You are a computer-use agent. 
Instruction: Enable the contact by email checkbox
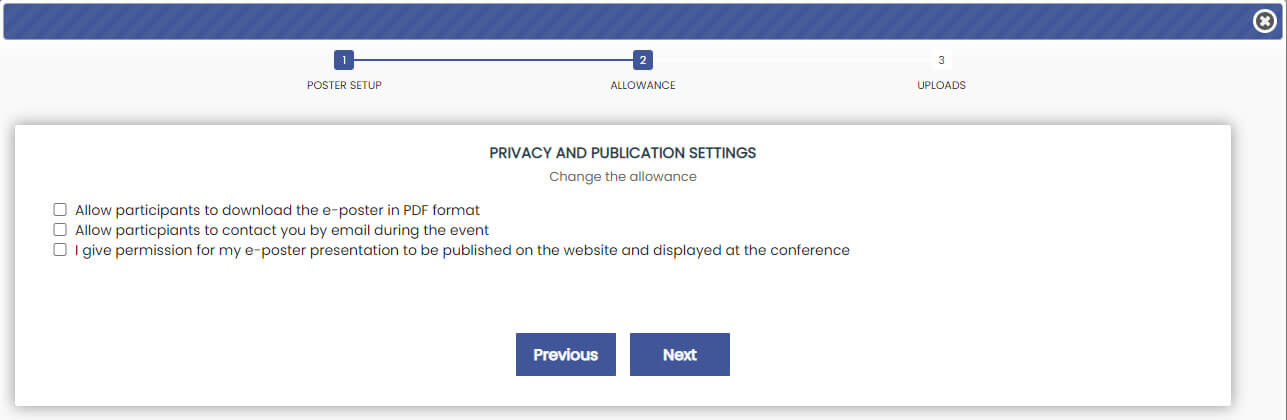[60, 230]
